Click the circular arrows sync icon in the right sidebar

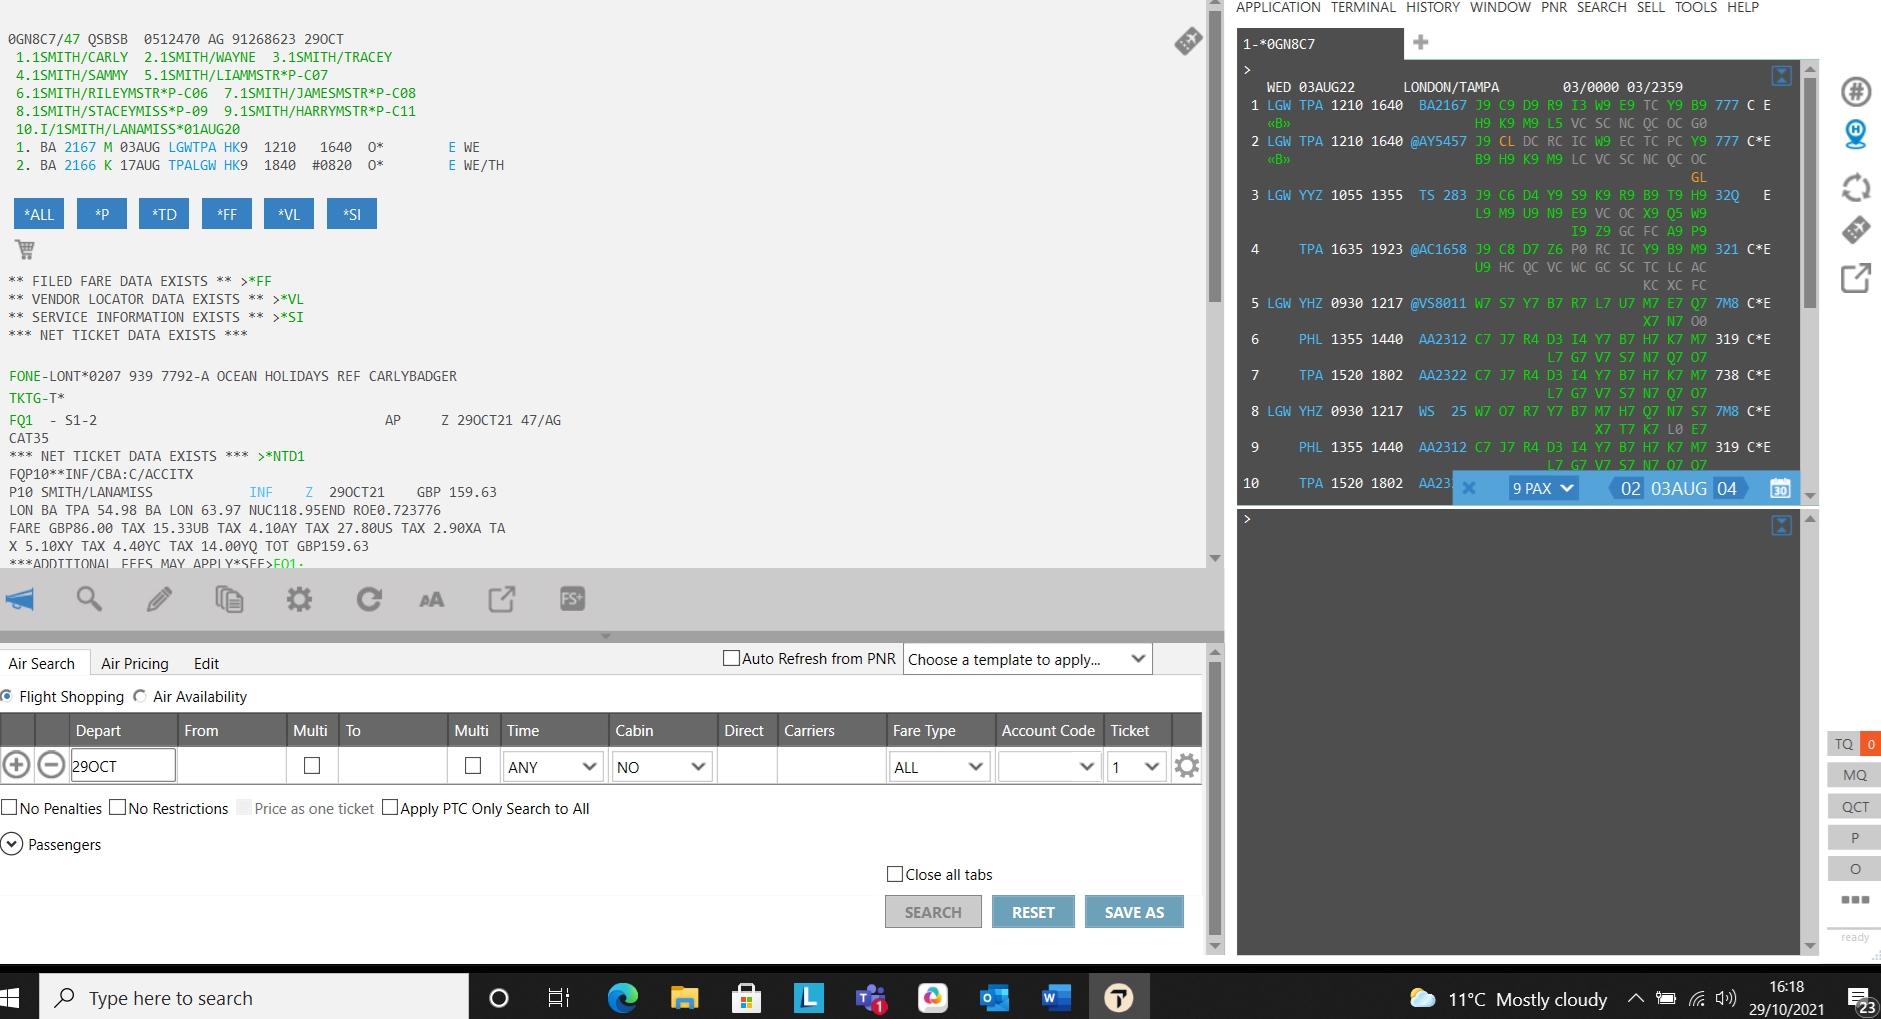pos(1856,188)
